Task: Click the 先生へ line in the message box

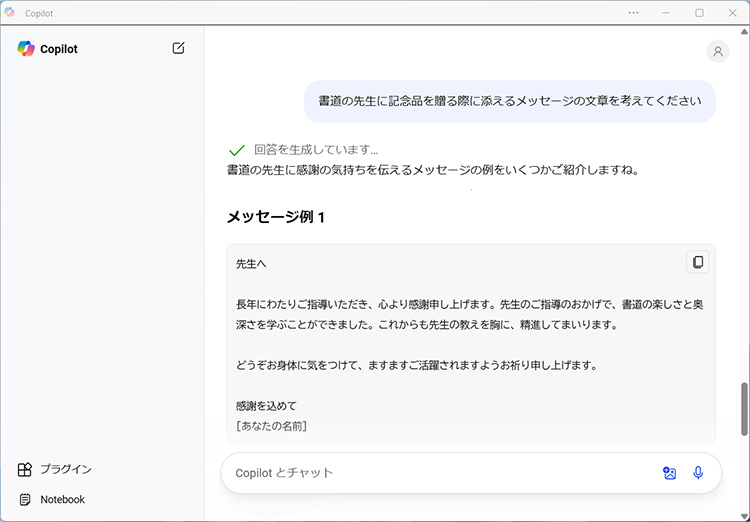Action: pos(251,264)
